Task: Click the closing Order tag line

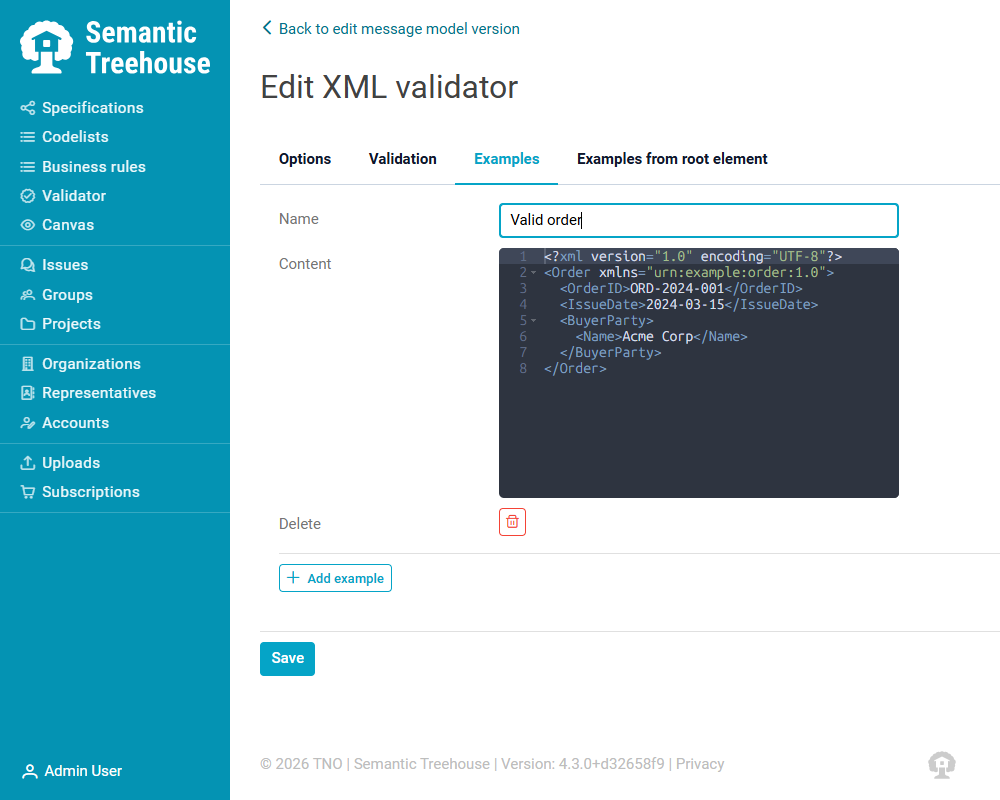Action: 575,369
